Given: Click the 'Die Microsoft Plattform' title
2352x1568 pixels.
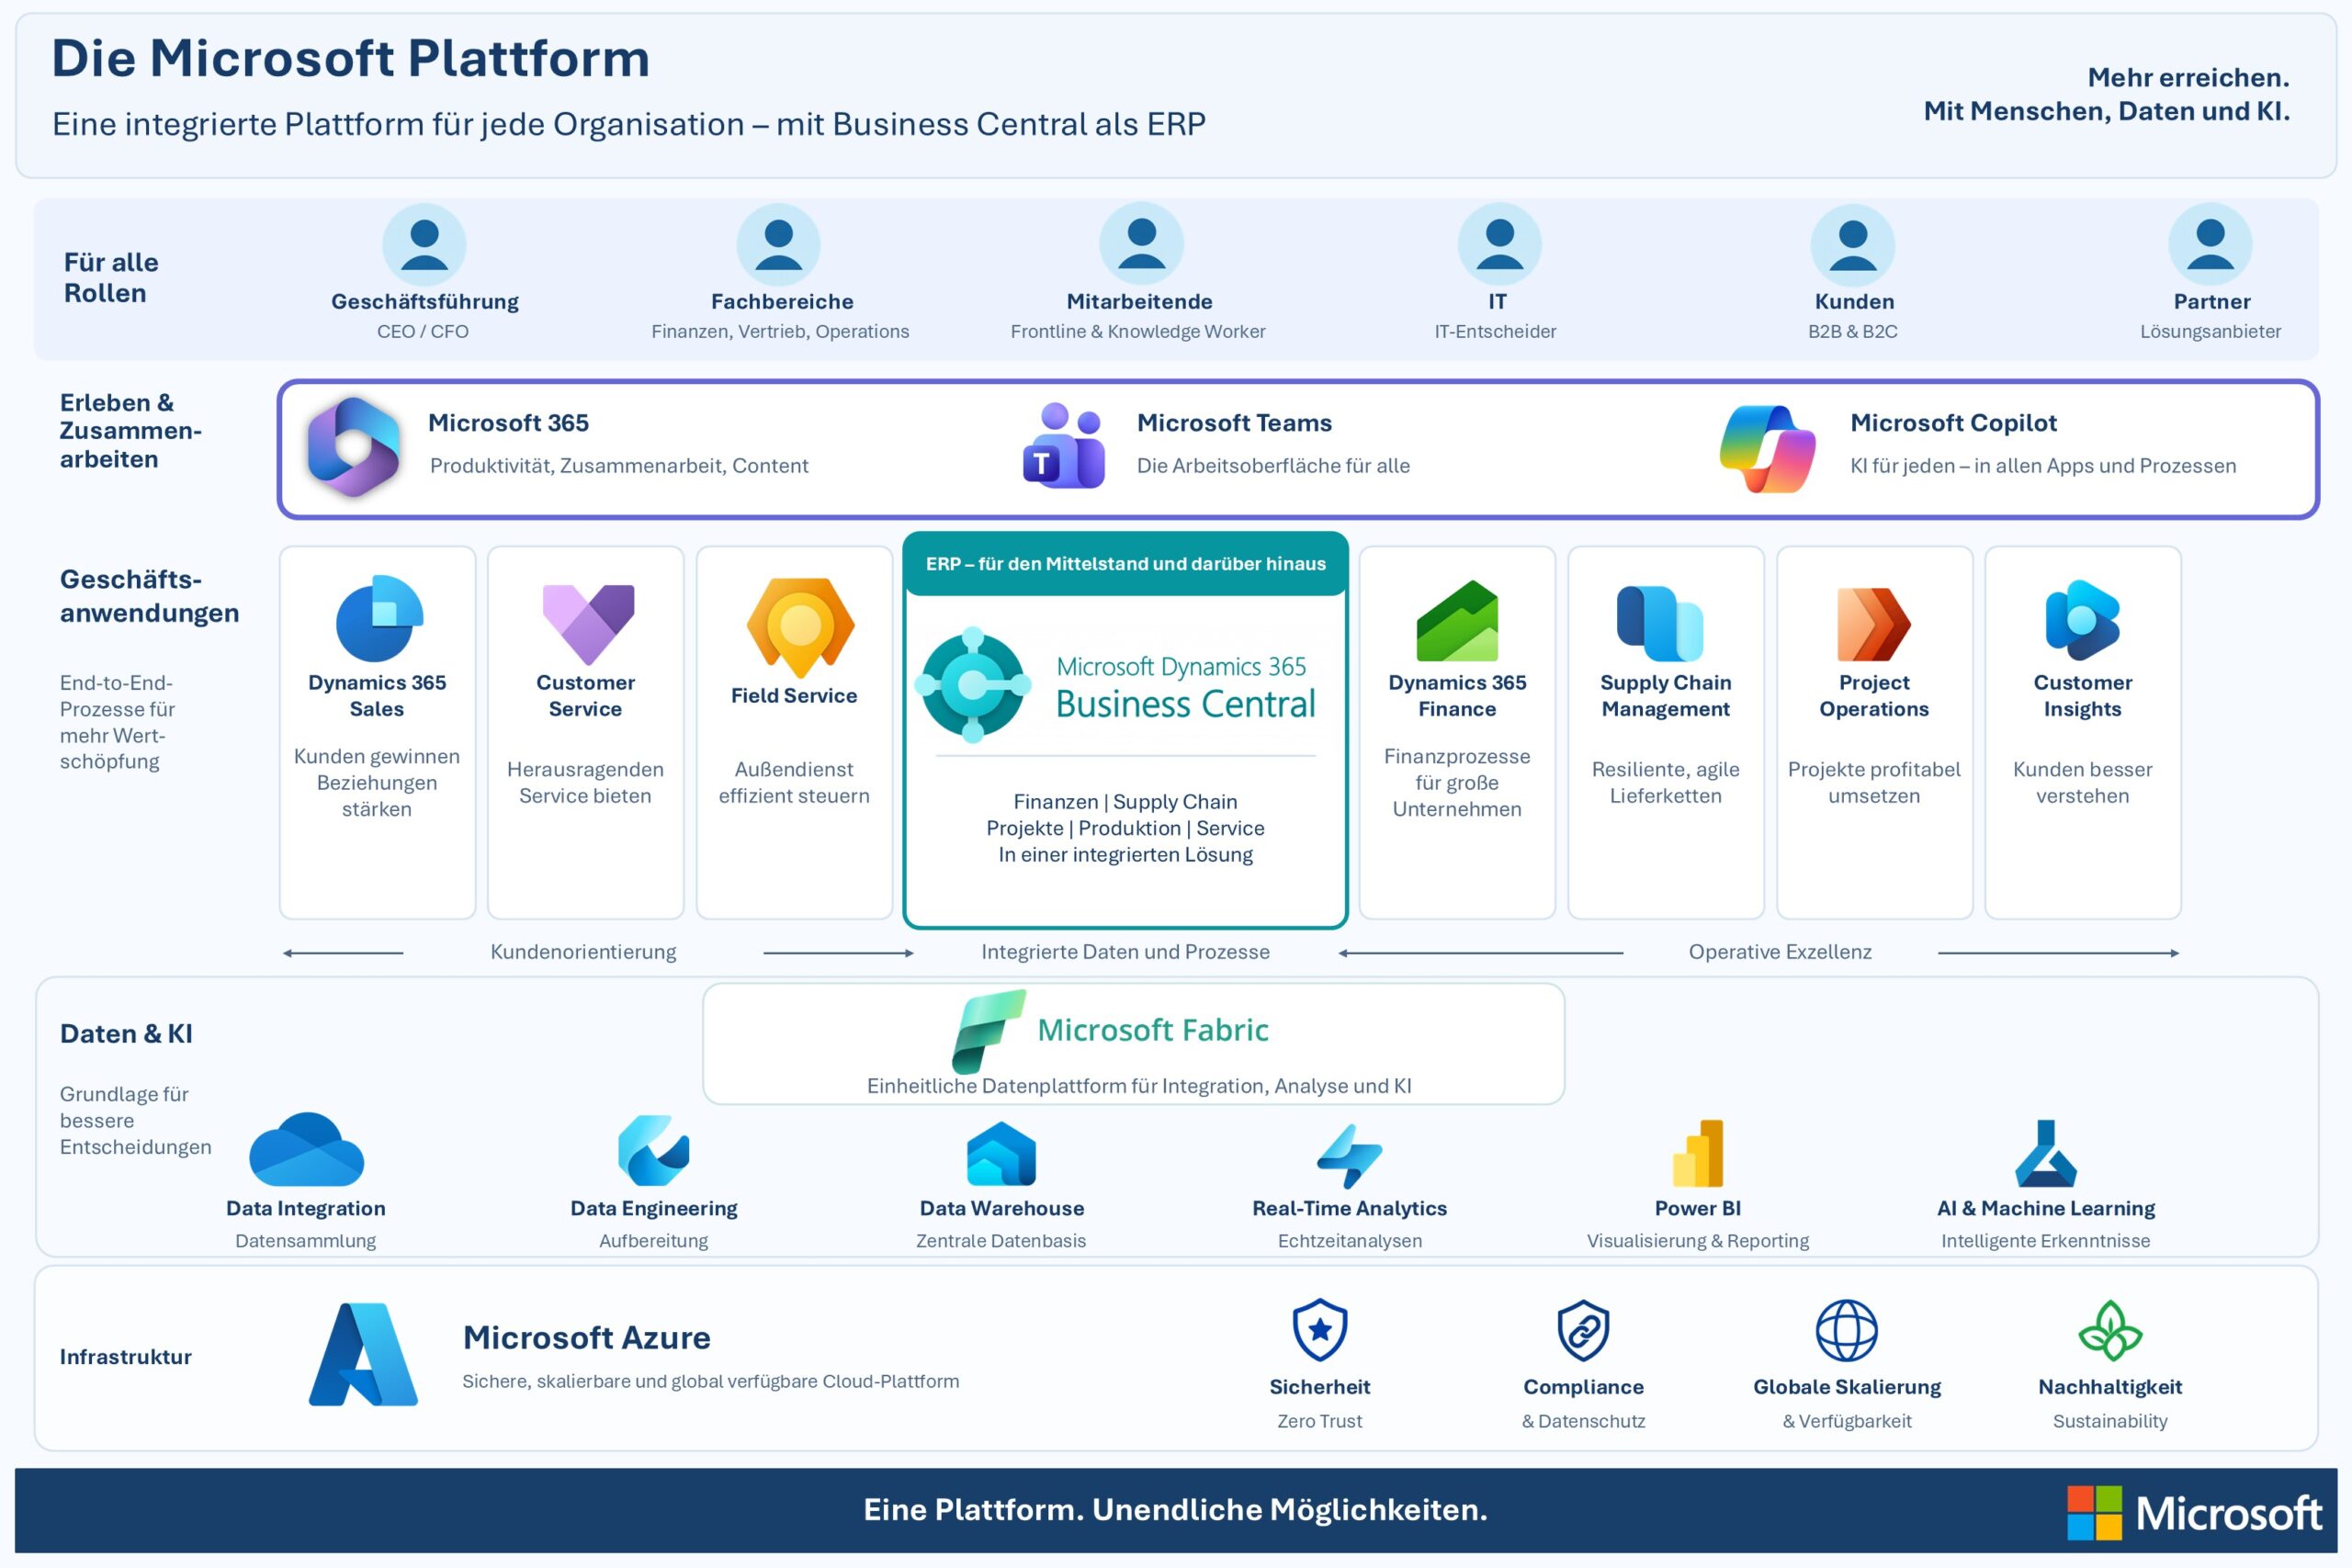Looking at the screenshot, I should click(351, 58).
